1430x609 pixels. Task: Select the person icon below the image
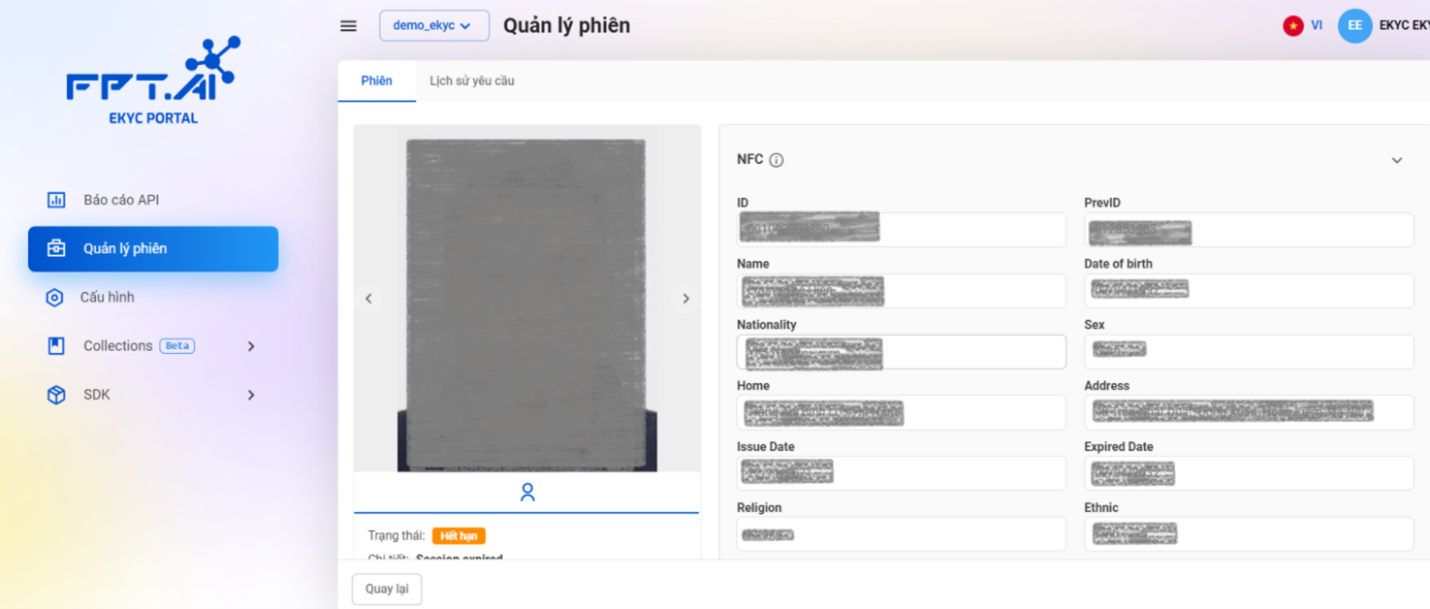[527, 492]
